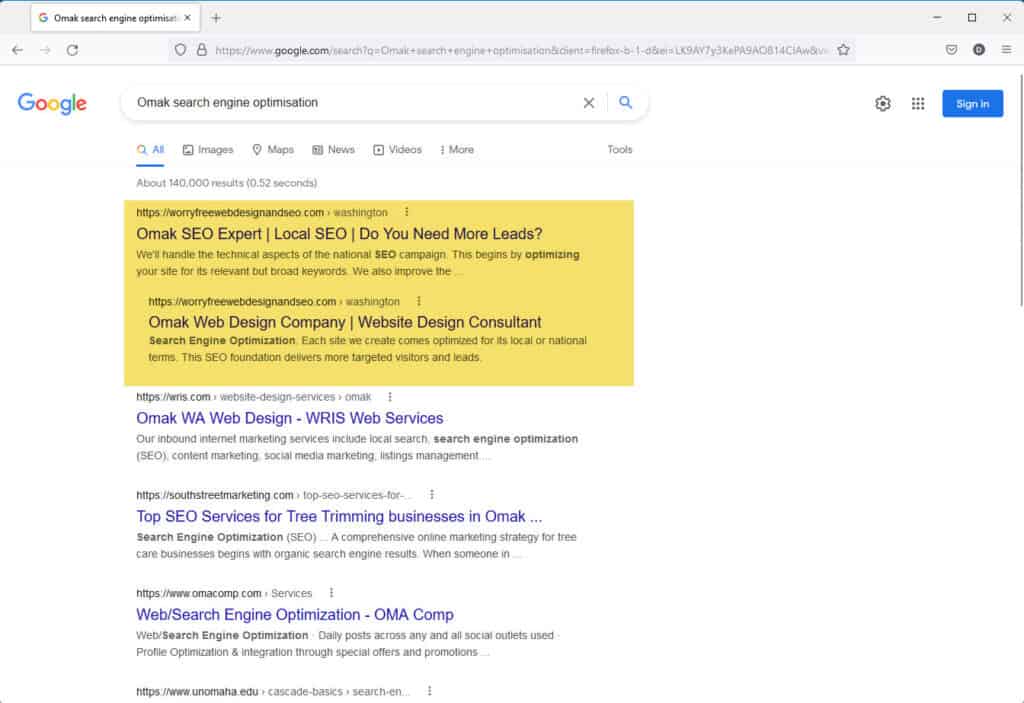Click the Google logo

click(x=52, y=103)
